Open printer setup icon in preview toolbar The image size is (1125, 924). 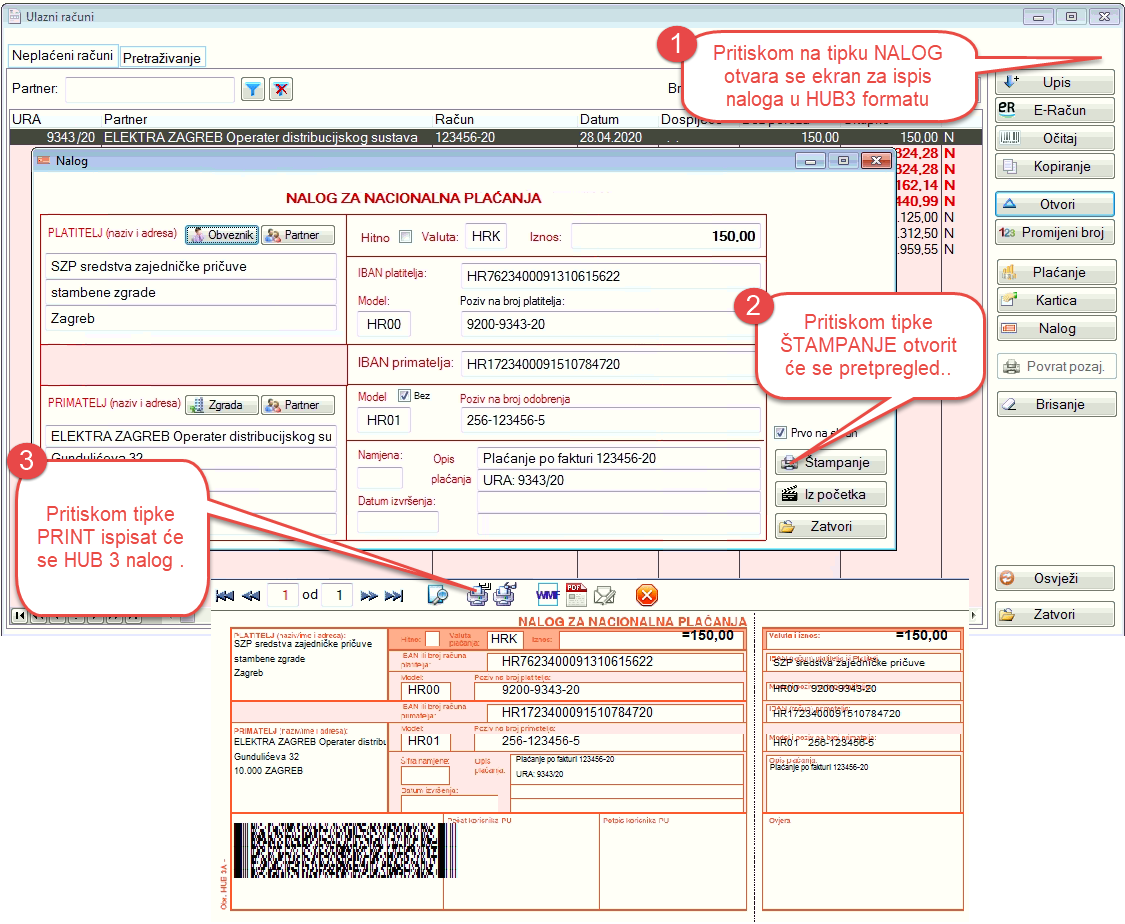(x=505, y=594)
